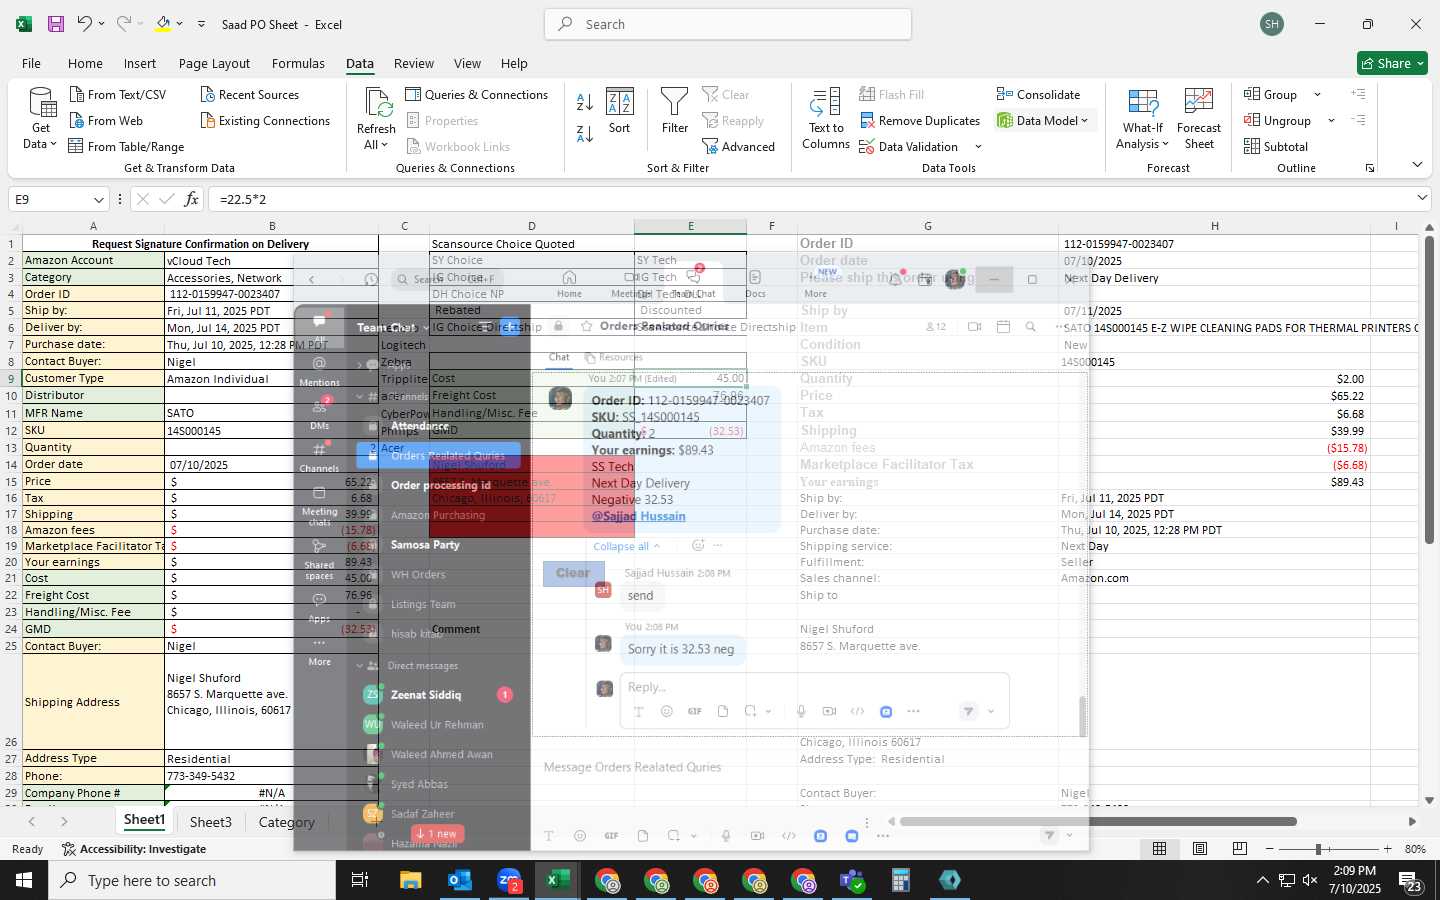
Task: Toggle the Filter funnel
Action: (675, 112)
